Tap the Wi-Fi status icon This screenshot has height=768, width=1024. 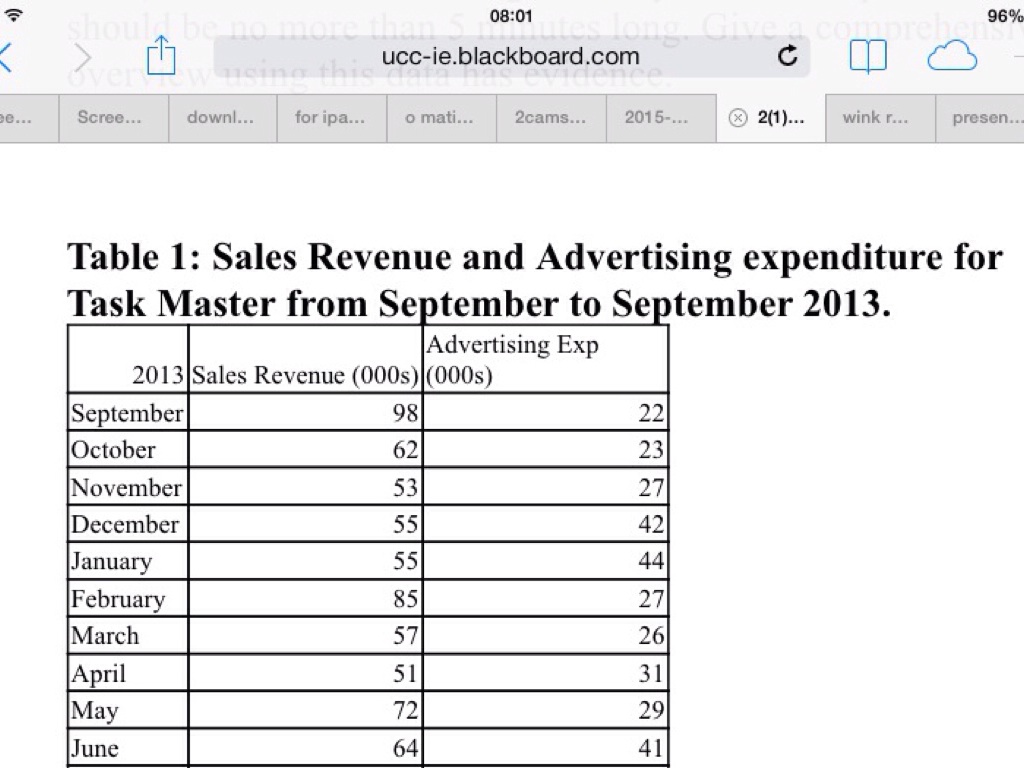click(x=13, y=16)
